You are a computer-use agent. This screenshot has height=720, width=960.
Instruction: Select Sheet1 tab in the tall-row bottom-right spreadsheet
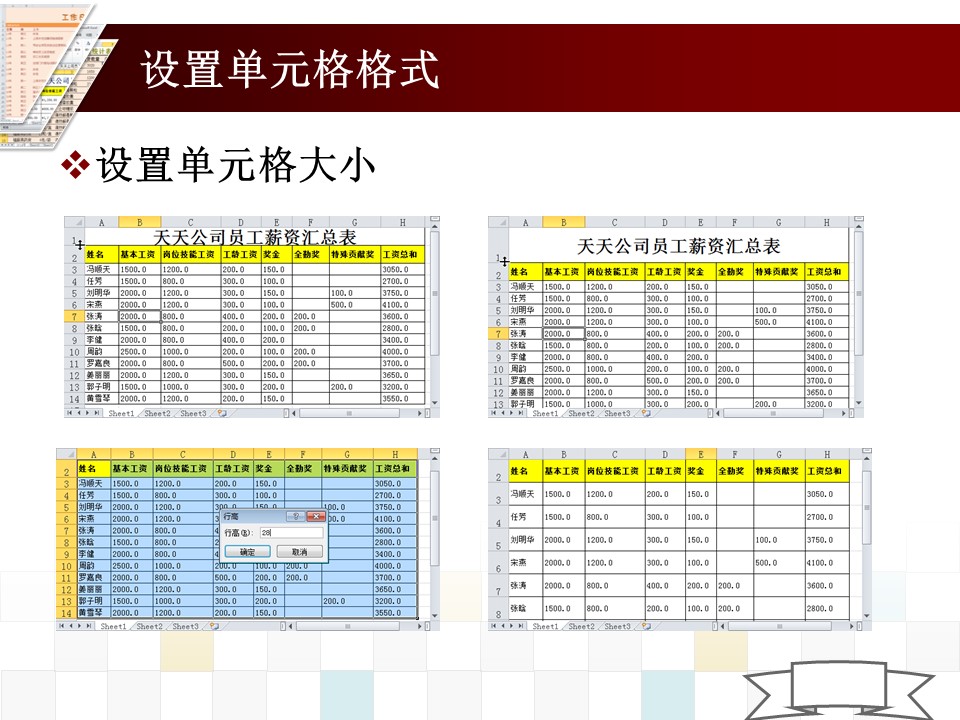coord(545,626)
